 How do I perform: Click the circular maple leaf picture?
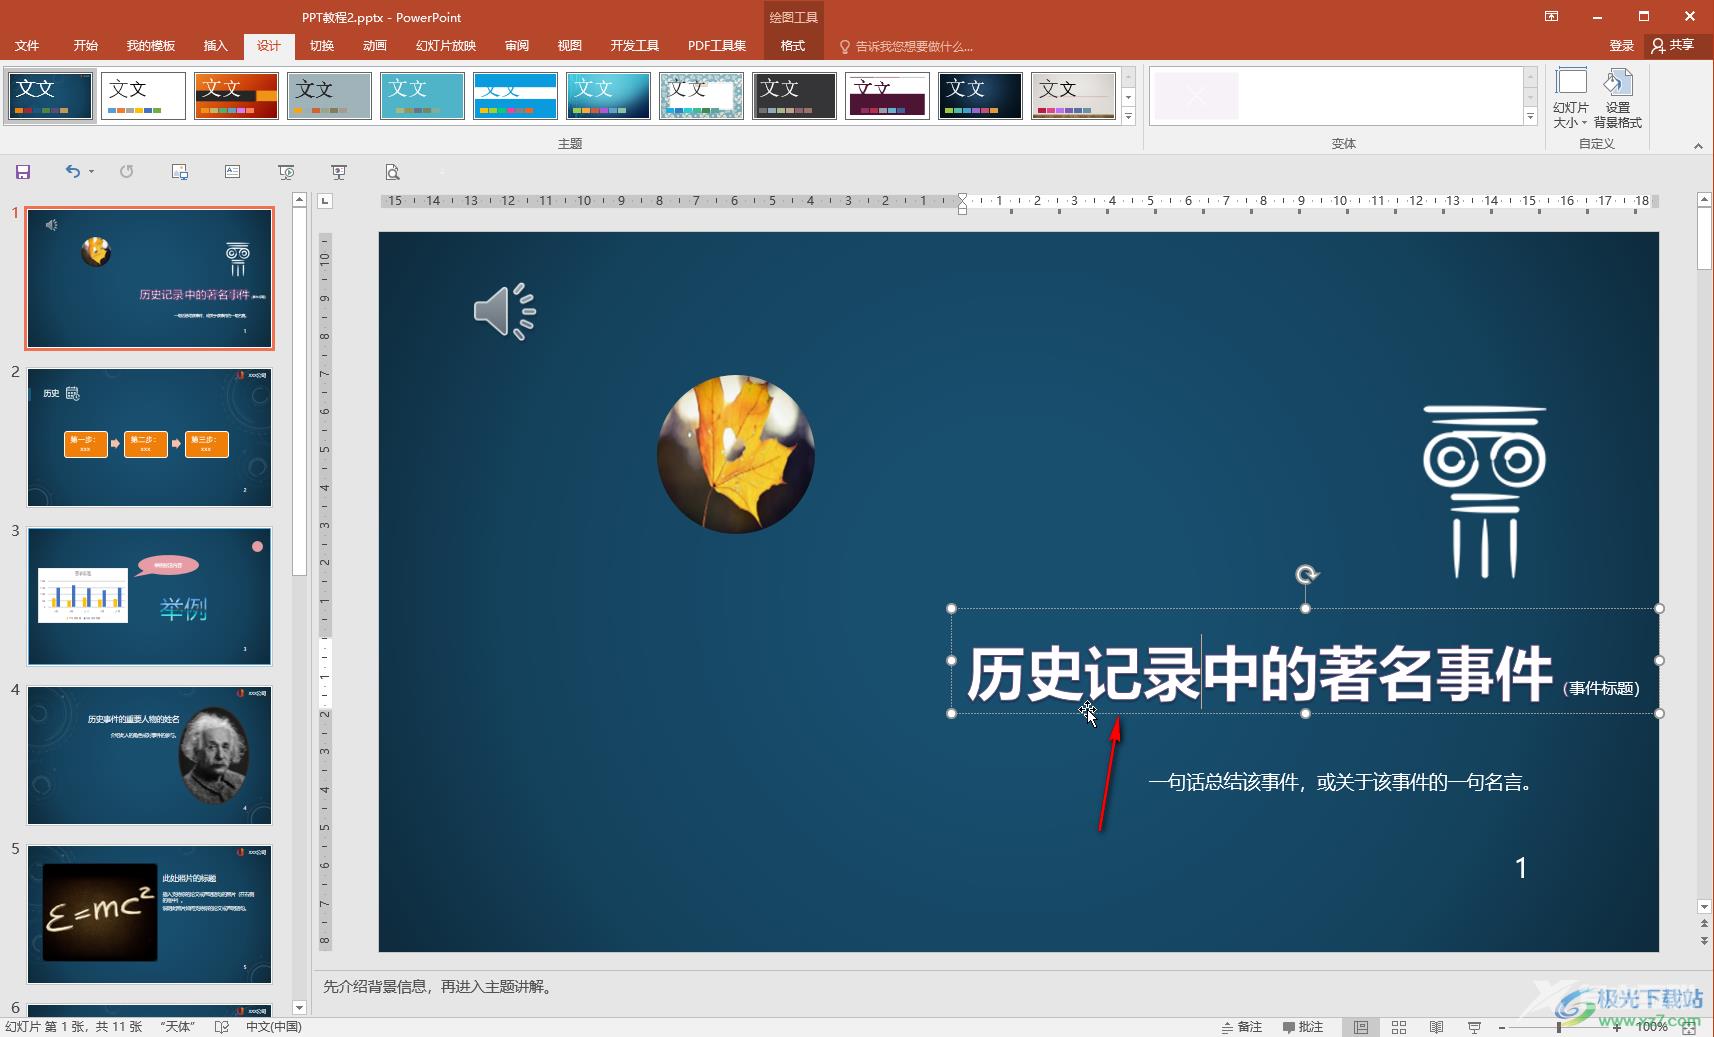click(x=735, y=454)
